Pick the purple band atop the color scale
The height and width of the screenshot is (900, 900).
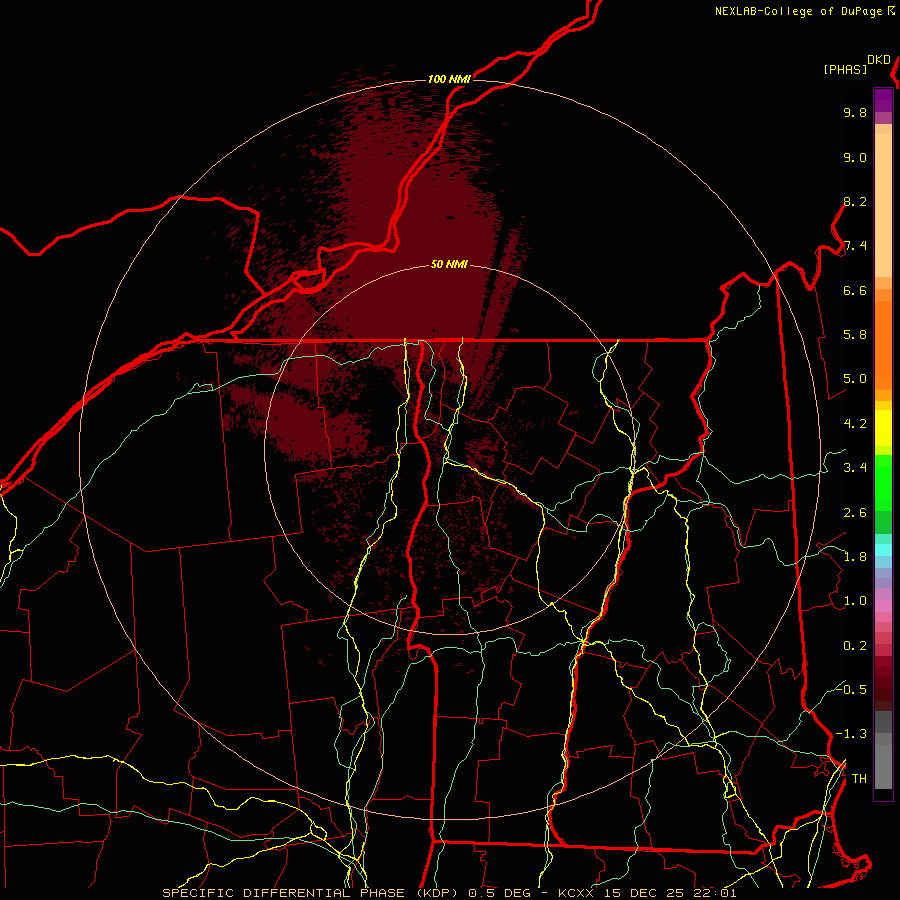coord(883,100)
